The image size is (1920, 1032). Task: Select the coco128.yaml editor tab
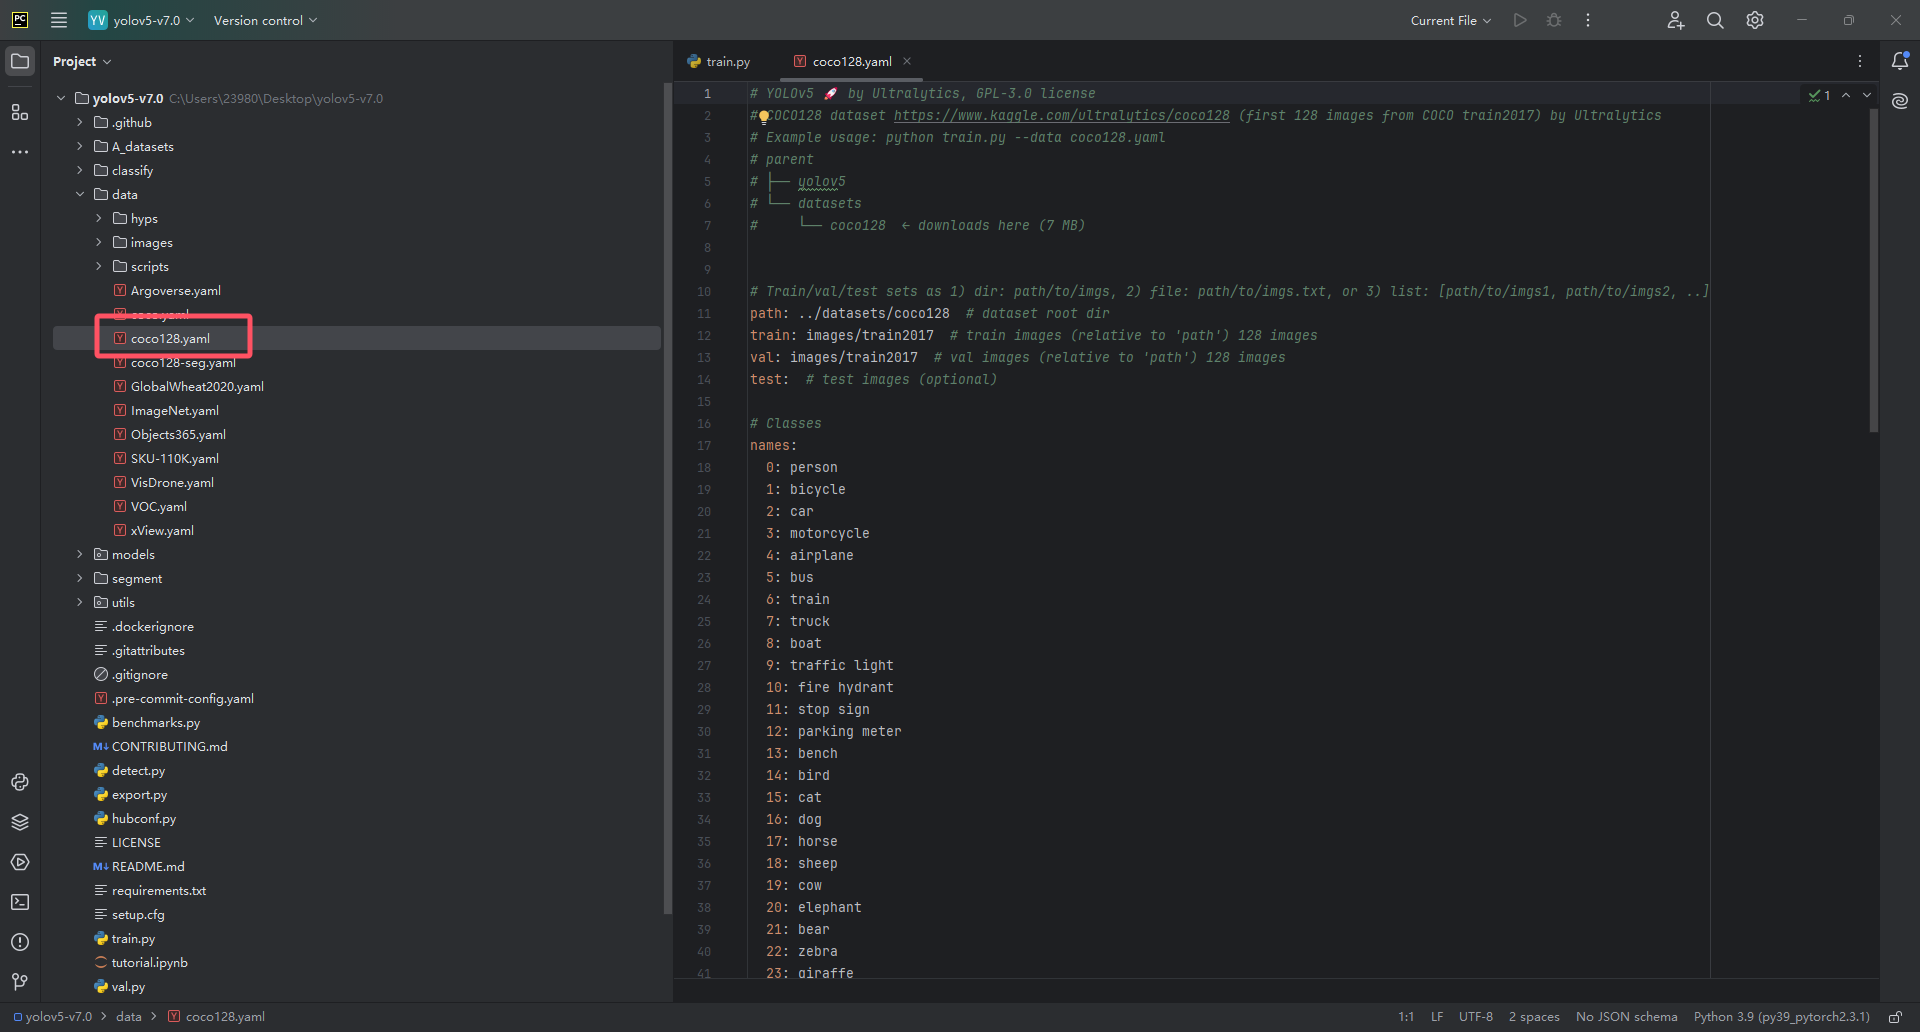pos(852,61)
